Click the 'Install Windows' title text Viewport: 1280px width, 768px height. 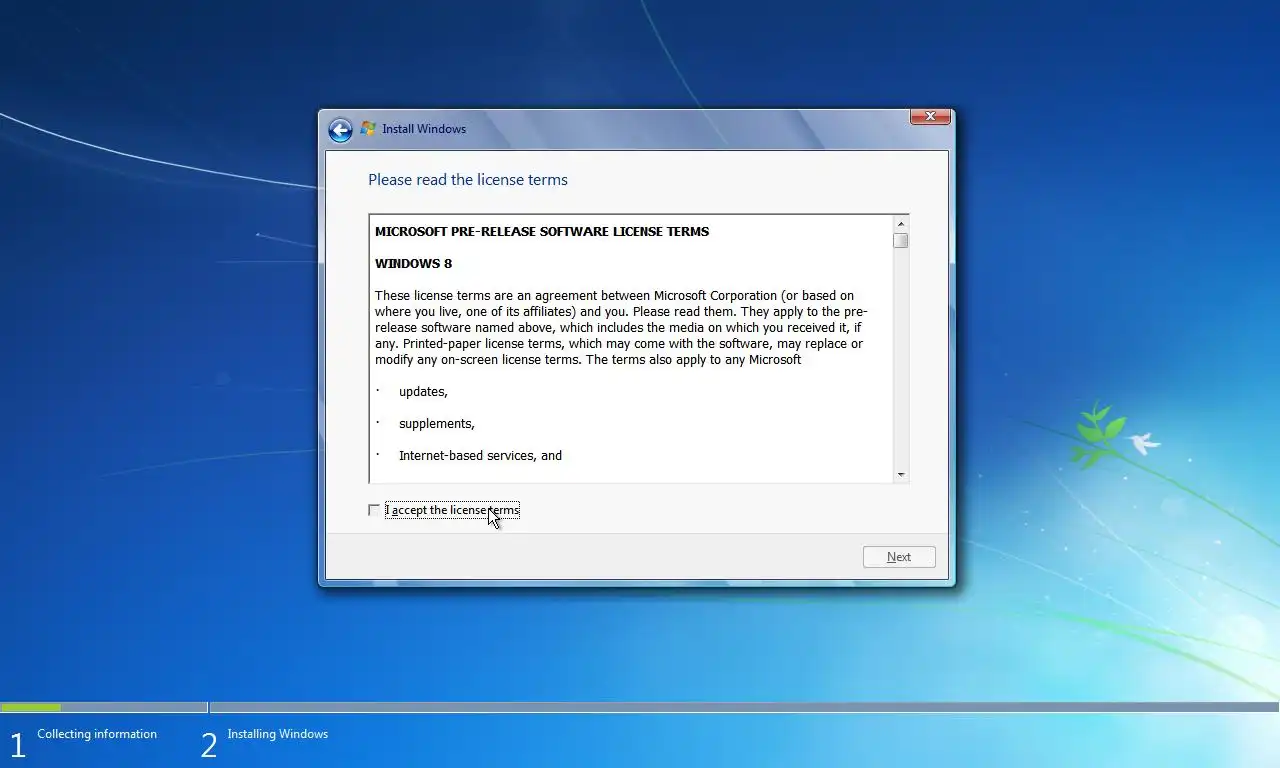pyautogui.click(x=424, y=129)
